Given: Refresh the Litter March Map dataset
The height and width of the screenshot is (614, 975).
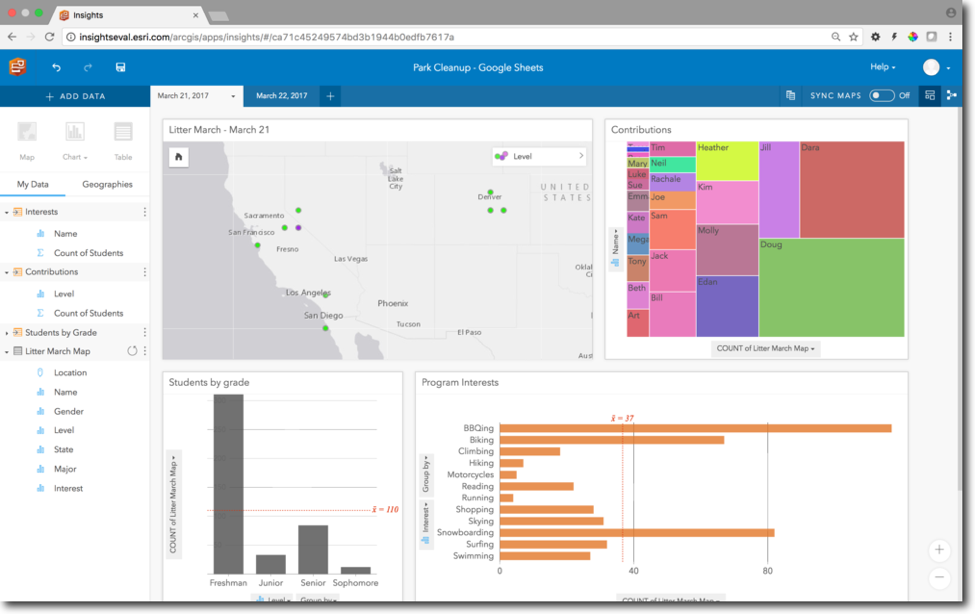Looking at the screenshot, I should pos(132,351).
